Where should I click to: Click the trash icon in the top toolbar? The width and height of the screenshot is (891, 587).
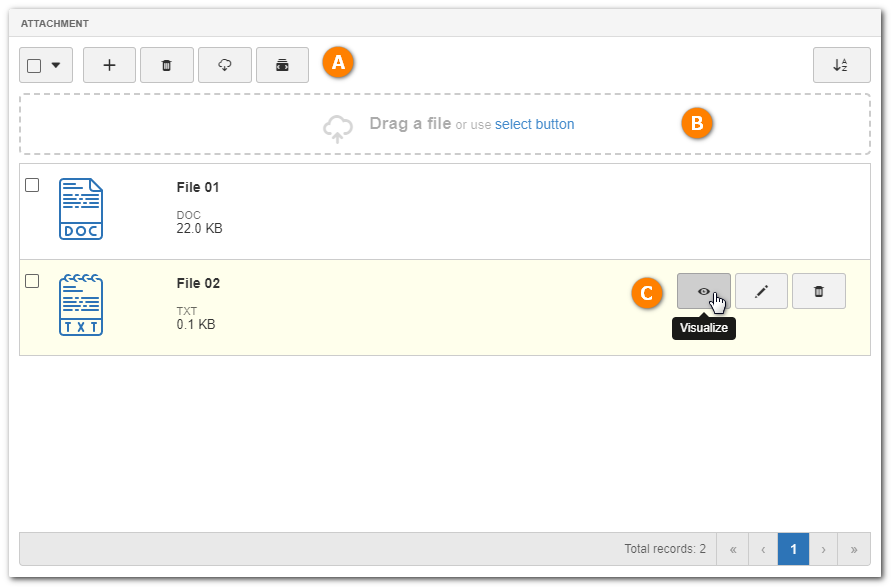coord(166,65)
